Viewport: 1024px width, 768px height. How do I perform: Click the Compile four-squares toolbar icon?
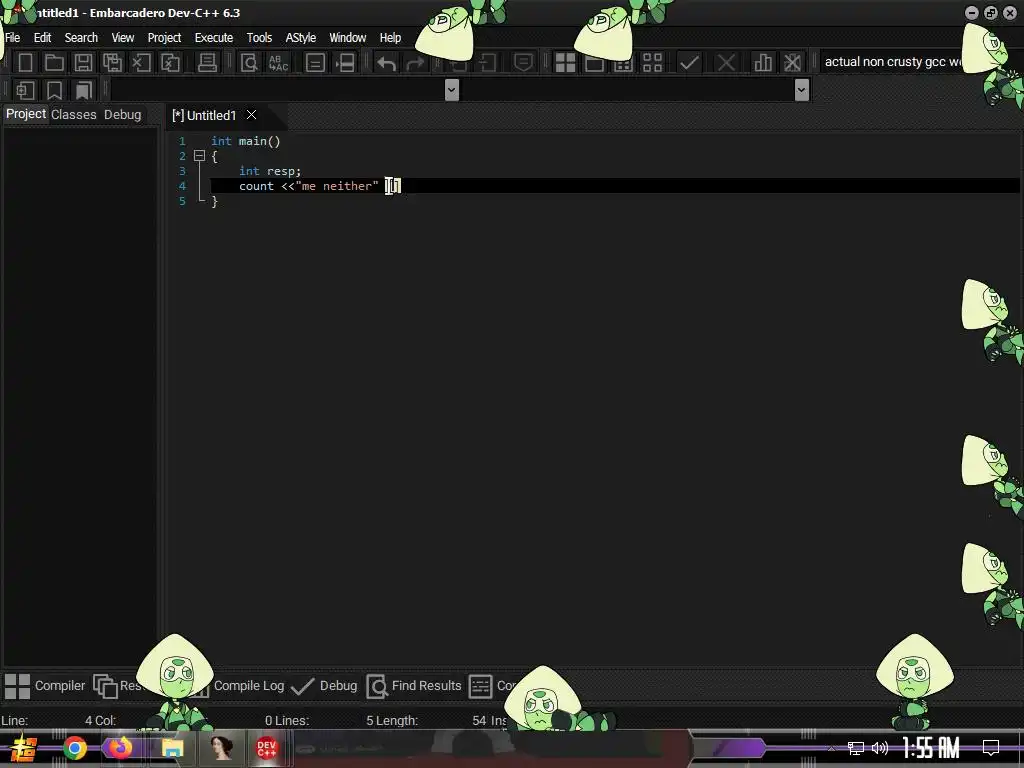click(565, 63)
